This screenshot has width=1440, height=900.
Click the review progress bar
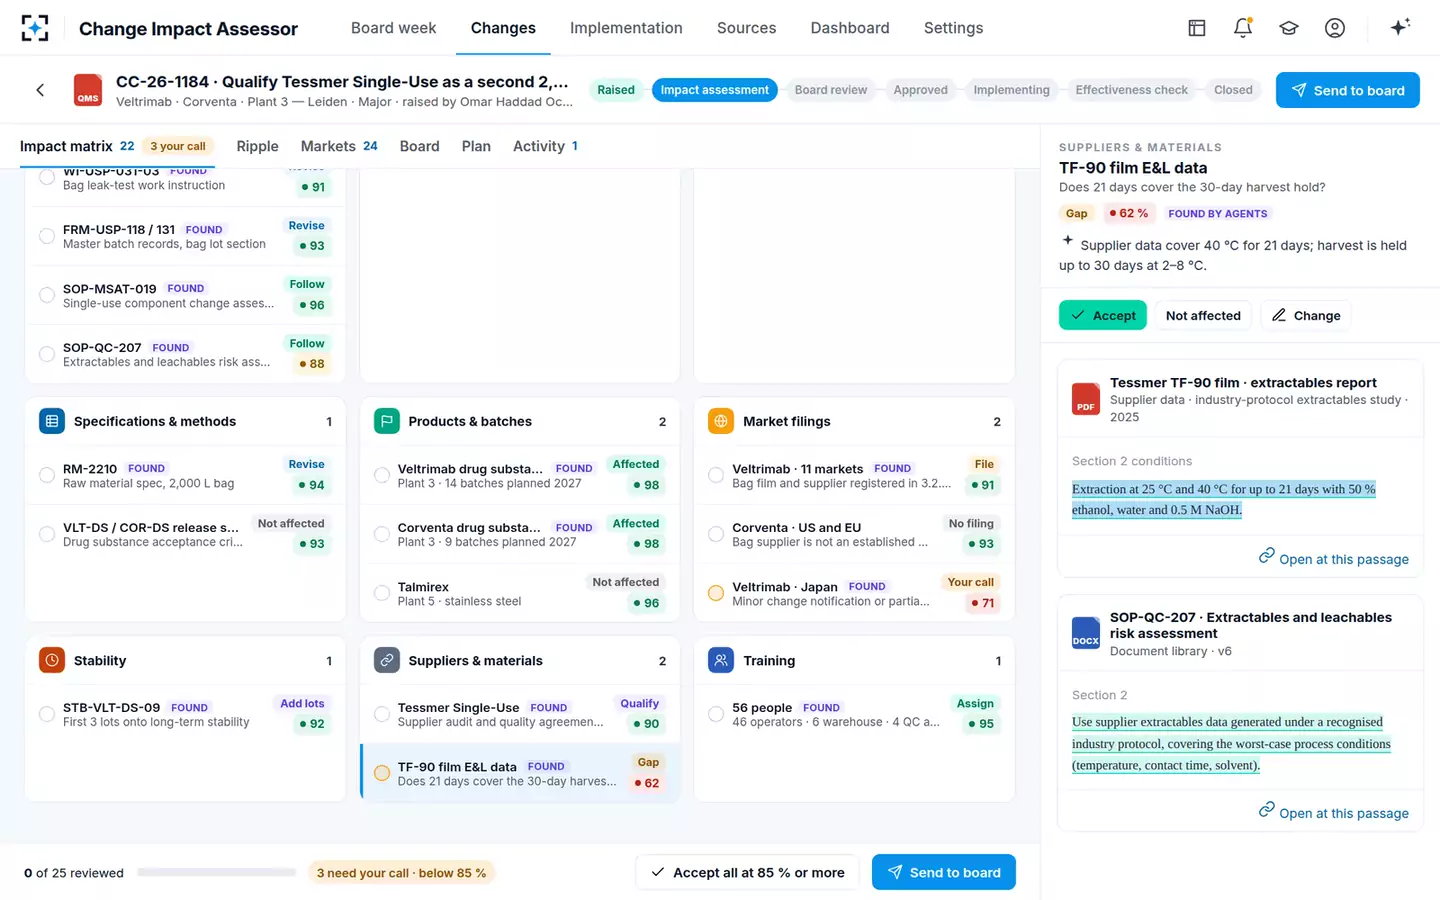(x=217, y=872)
